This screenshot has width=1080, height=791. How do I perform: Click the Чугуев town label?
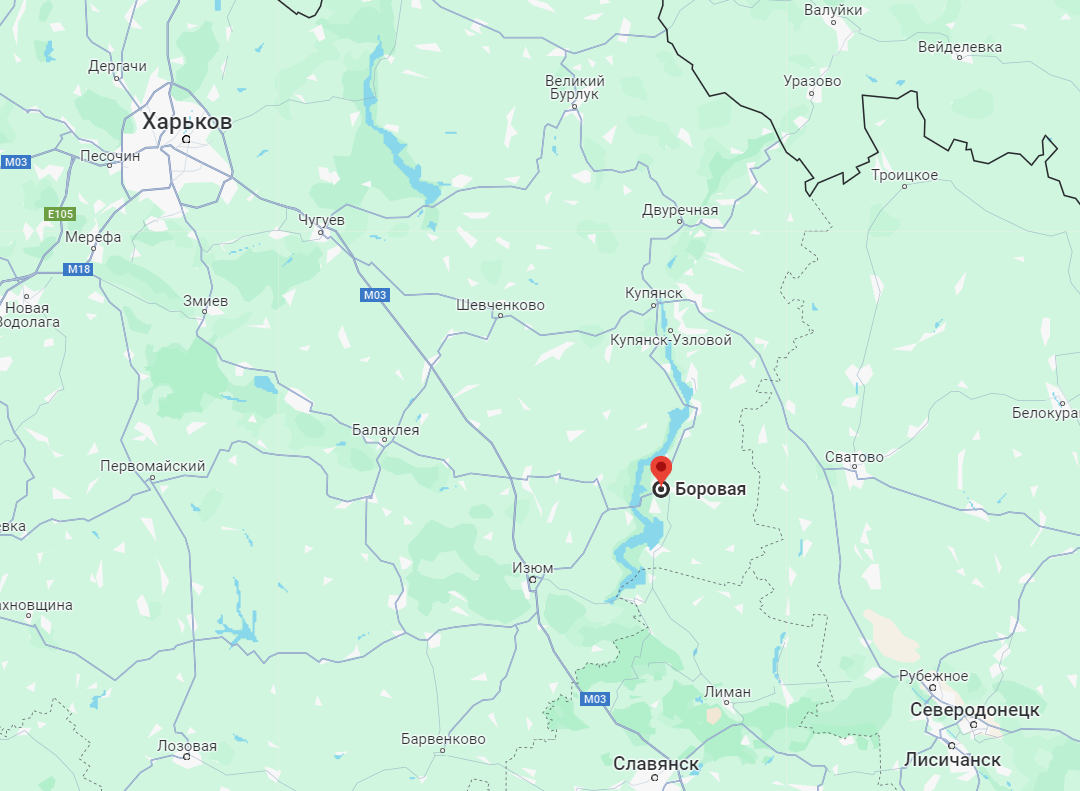point(321,220)
